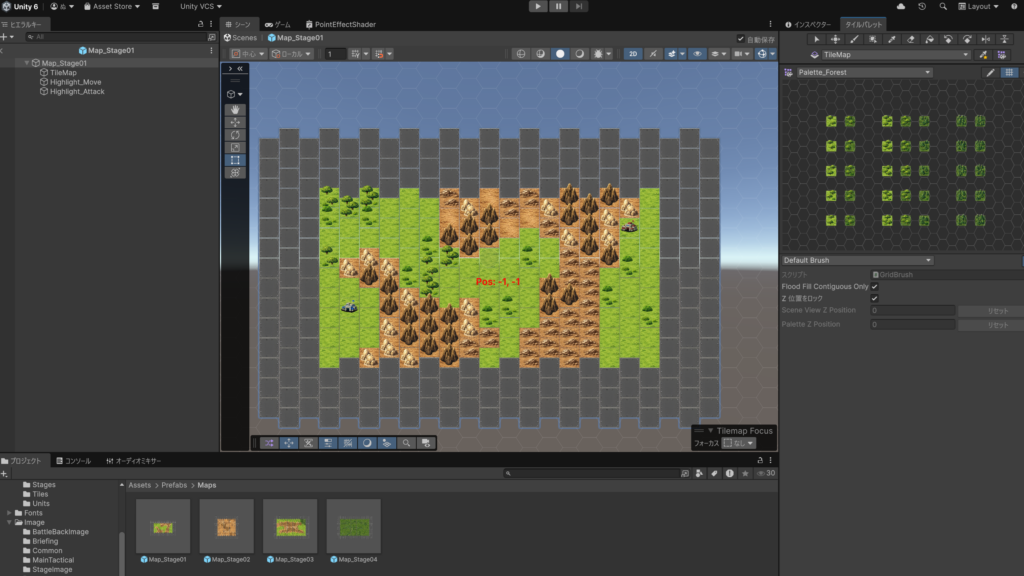Choose the flood fill bucket tool
Image resolution: width=1024 pixels, height=576 pixels.
929,39
